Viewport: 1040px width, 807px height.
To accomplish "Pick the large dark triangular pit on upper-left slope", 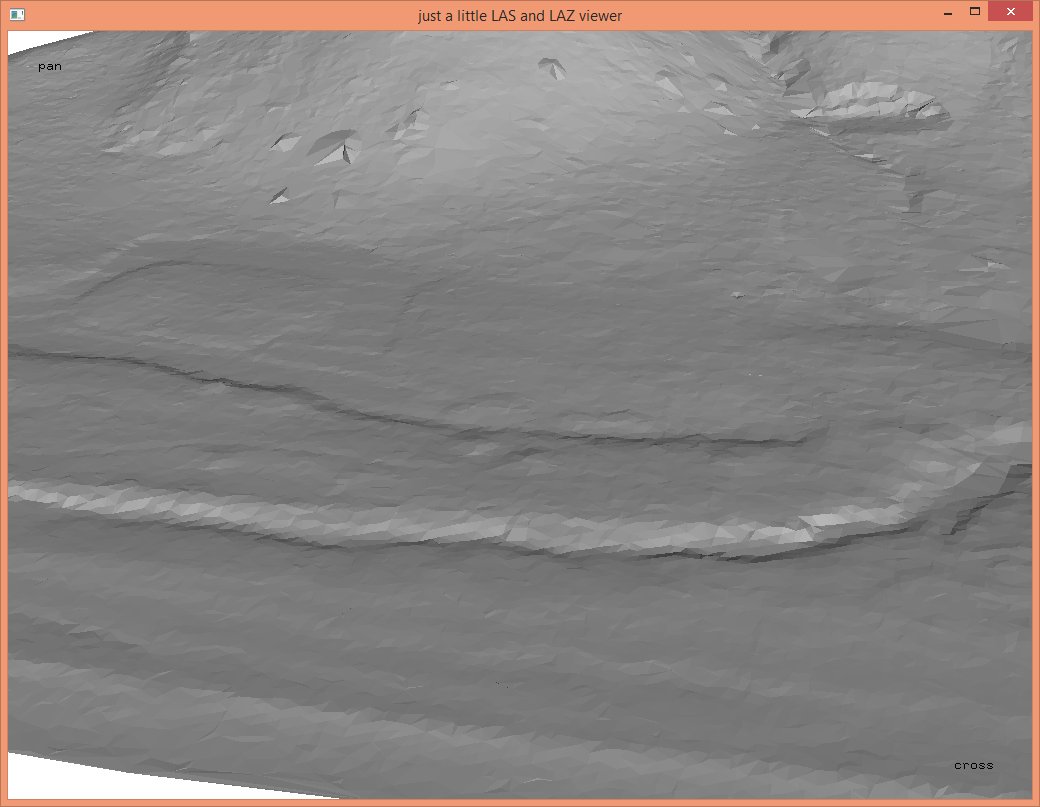I will coord(335,147).
